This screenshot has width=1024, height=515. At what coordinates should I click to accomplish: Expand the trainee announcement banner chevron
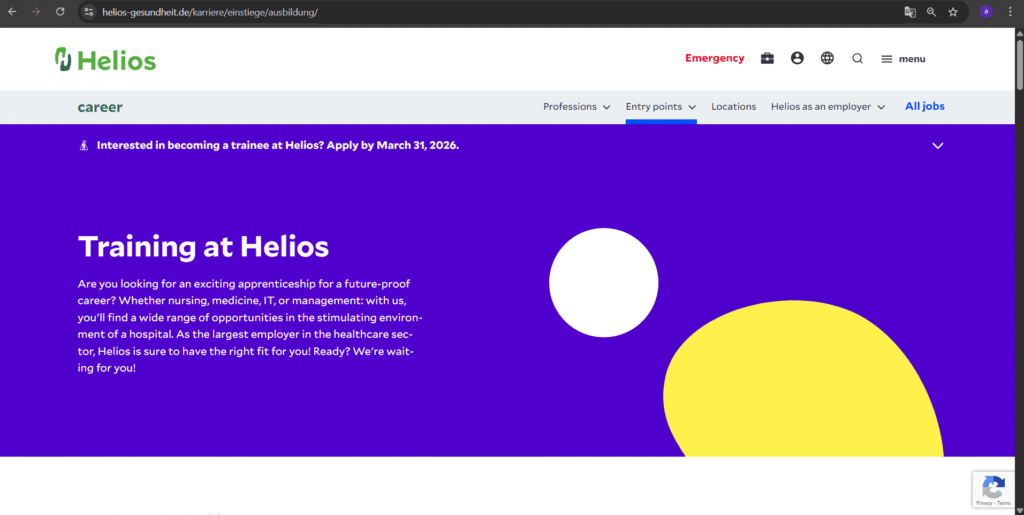pos(937,146)
